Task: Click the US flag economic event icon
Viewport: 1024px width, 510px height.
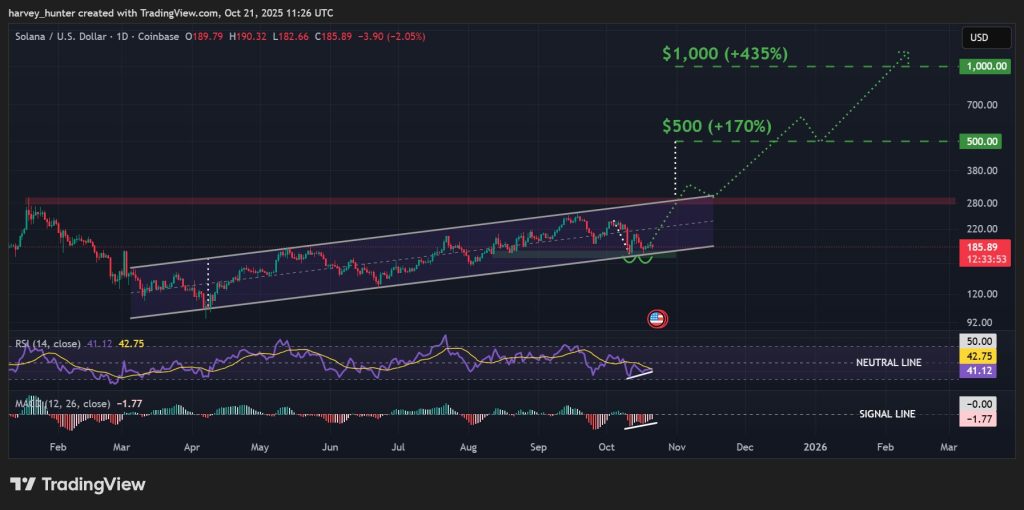Action: pyautogui.click(x=657, y=320)
